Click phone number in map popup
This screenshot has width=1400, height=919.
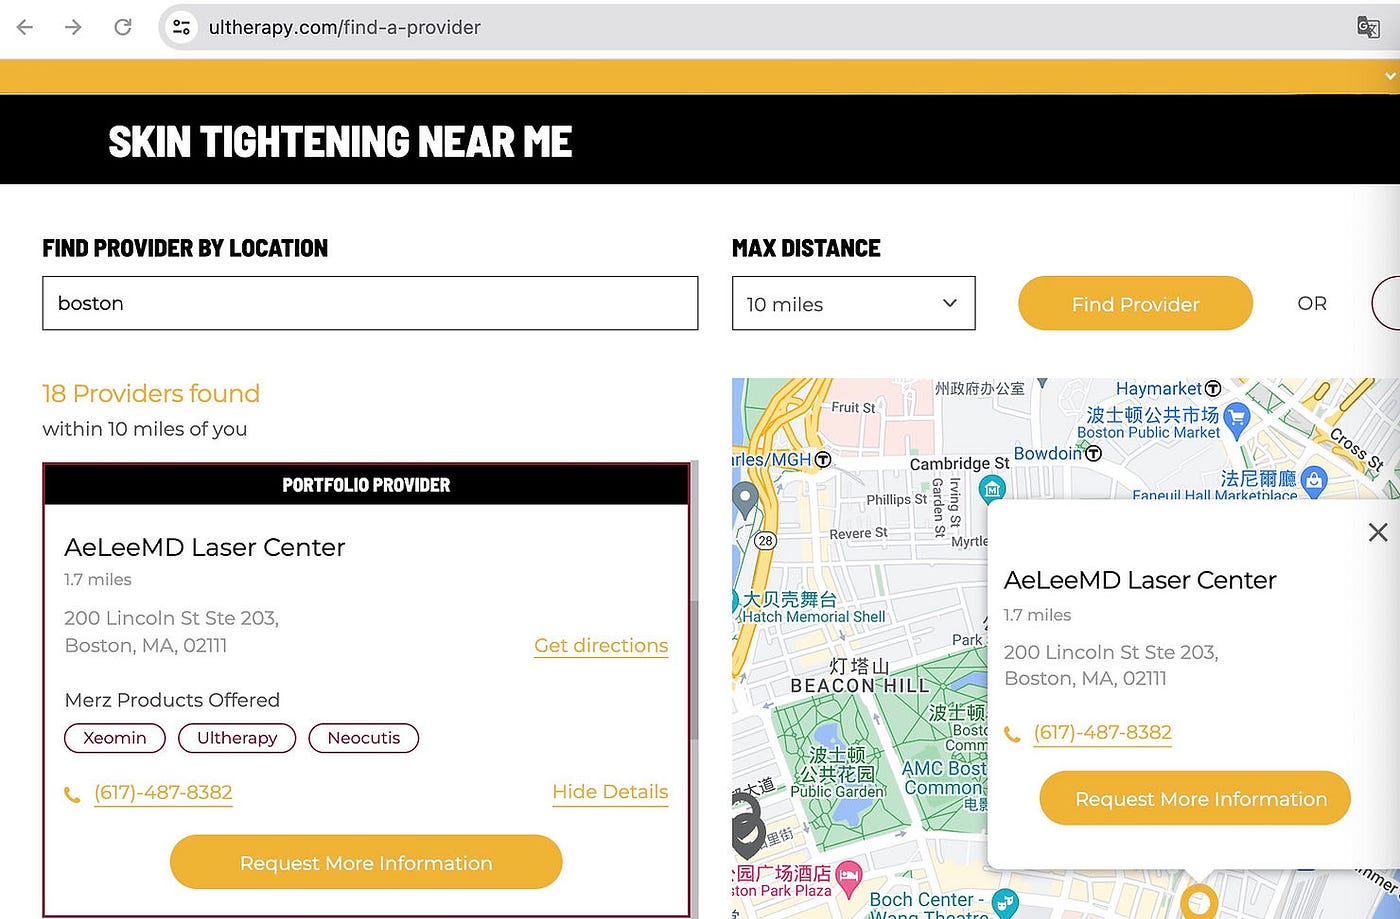(x=1102, y=733)
